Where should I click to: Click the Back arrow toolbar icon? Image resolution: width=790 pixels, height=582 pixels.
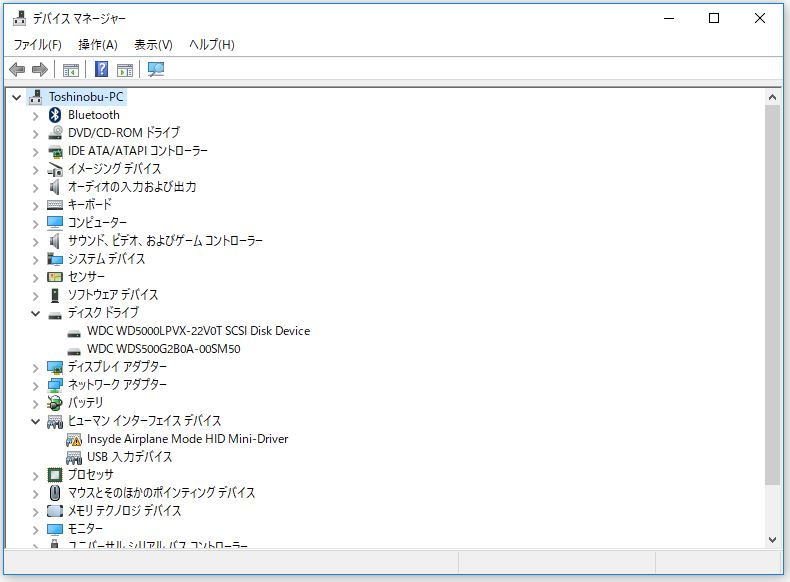click(x=17, y=69)
